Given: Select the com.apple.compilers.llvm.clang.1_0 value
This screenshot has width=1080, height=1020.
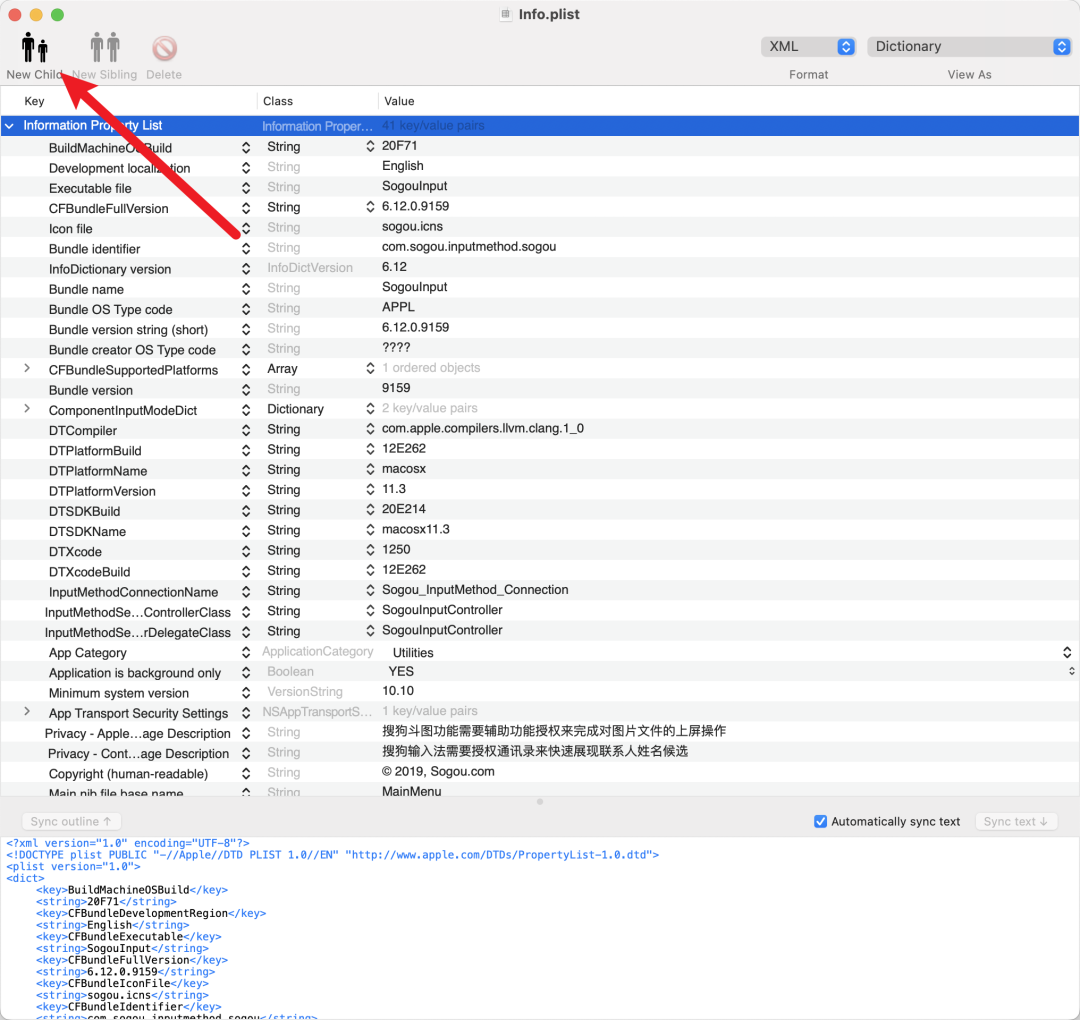Looking at the screenshot, I should coord(483,428).
